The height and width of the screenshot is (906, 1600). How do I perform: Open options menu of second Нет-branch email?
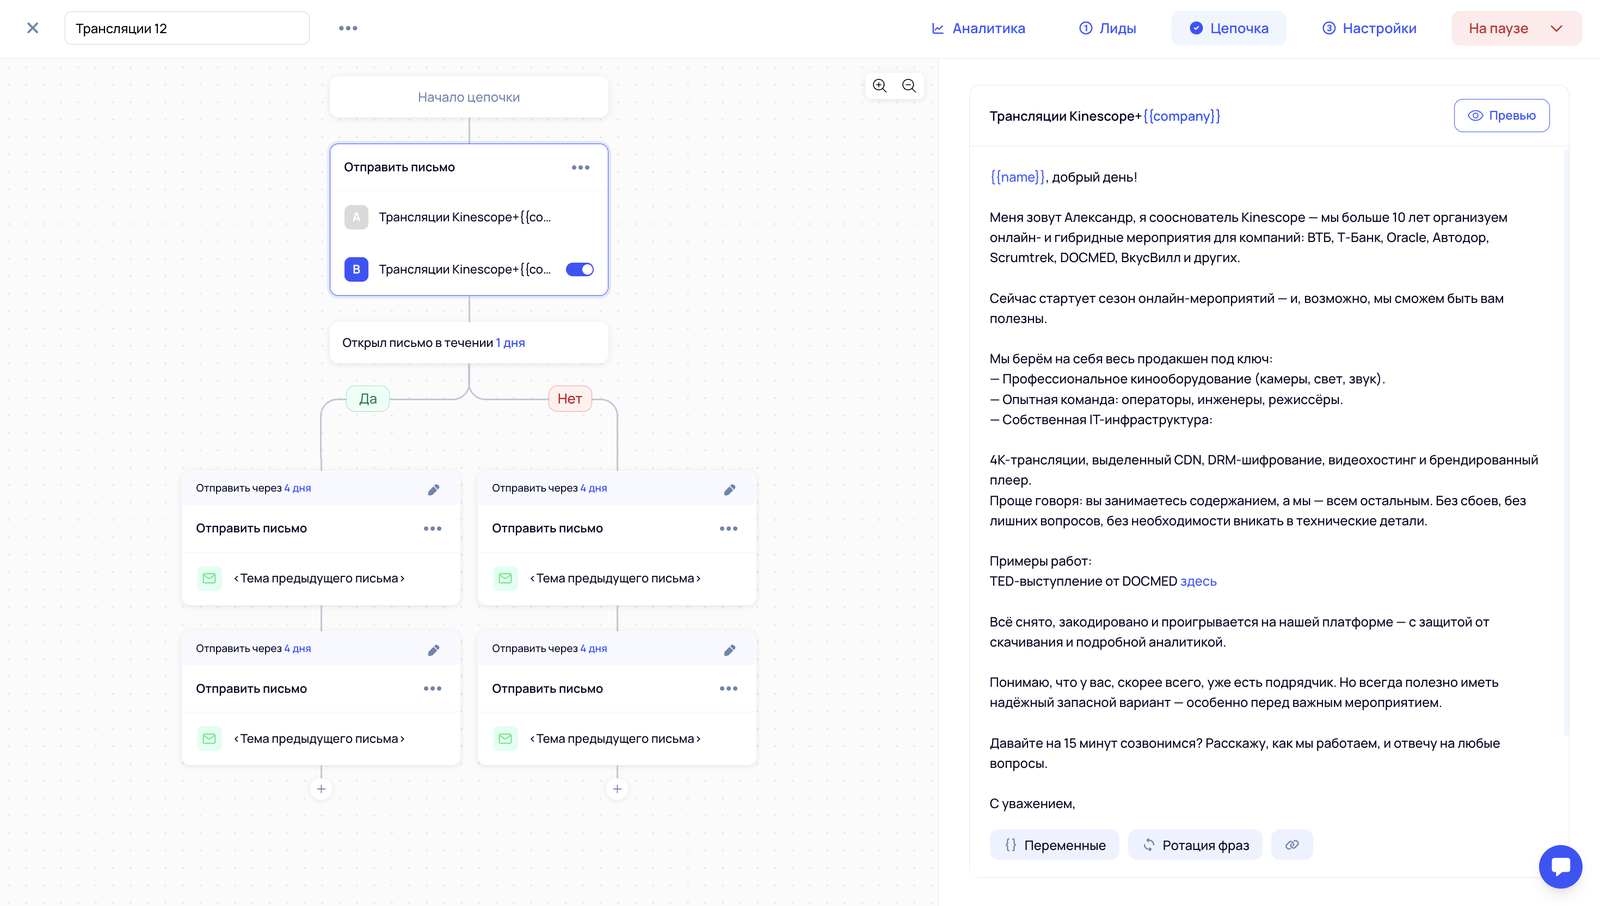pos(729,689)
